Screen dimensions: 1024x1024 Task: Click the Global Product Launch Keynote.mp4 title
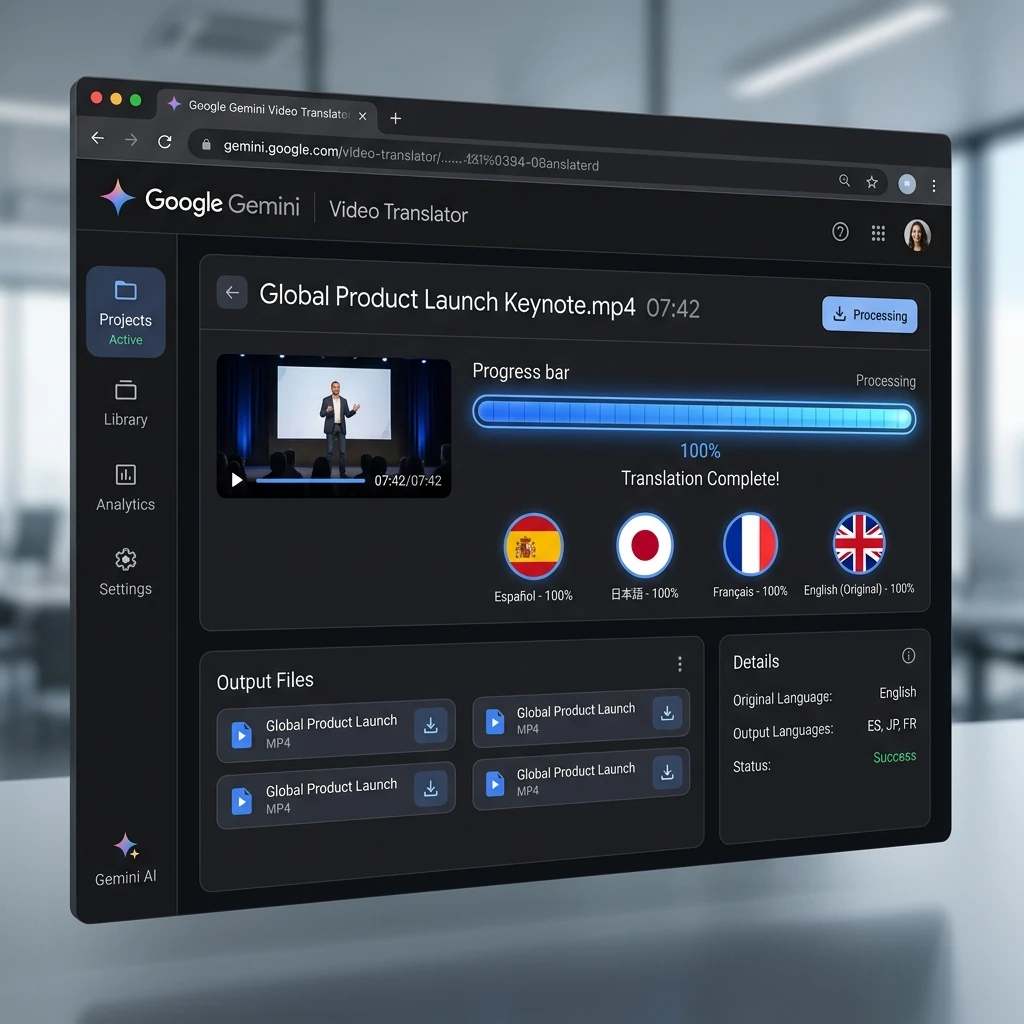point(447,300)
